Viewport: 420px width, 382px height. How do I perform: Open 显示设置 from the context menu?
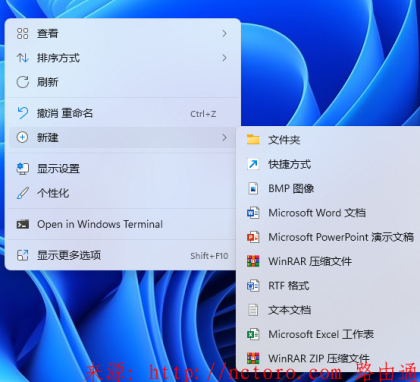pos(123,168)
